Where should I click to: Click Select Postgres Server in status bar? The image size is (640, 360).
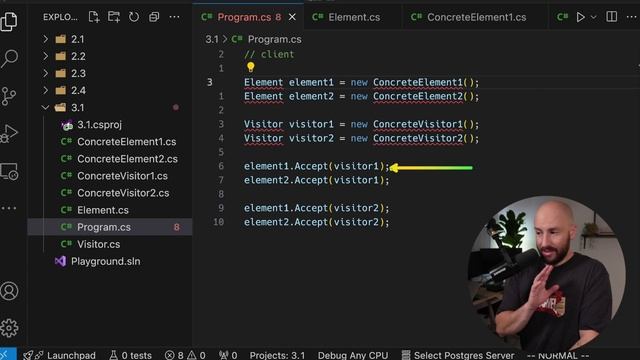click(x=458, y=355)
